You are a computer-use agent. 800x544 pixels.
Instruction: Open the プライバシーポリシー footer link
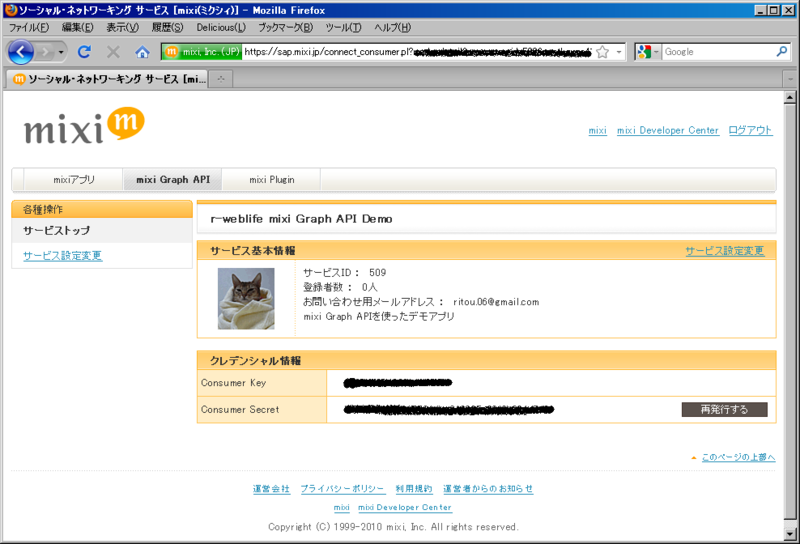[x=342, y=489]
